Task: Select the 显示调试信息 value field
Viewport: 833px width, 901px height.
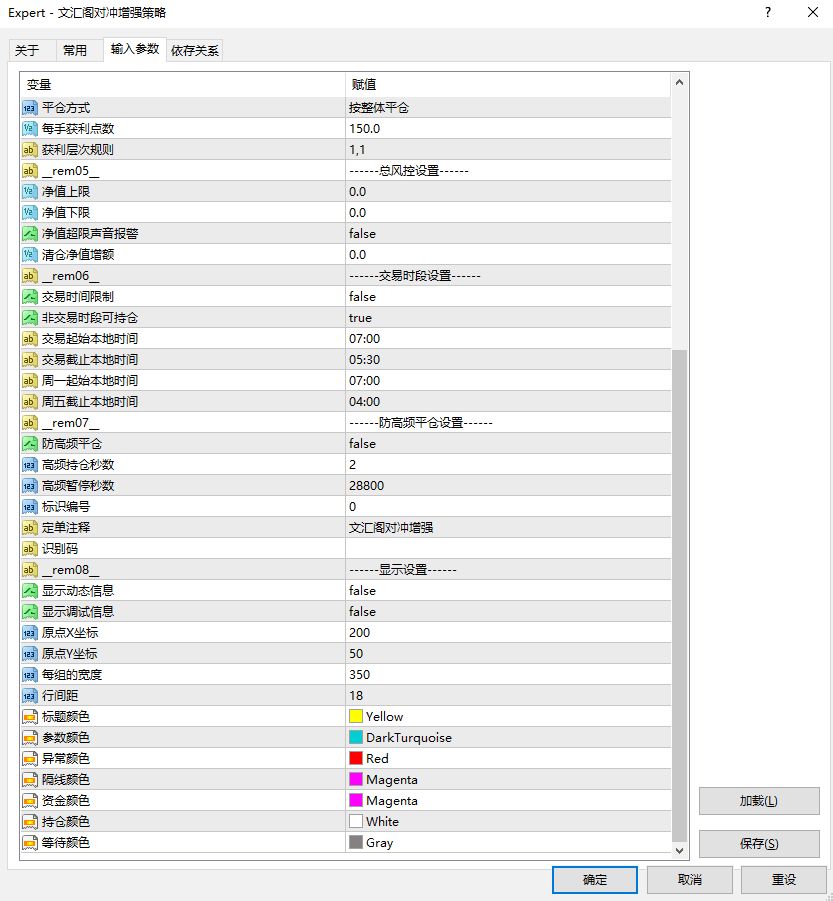Action: click(500, 611)
